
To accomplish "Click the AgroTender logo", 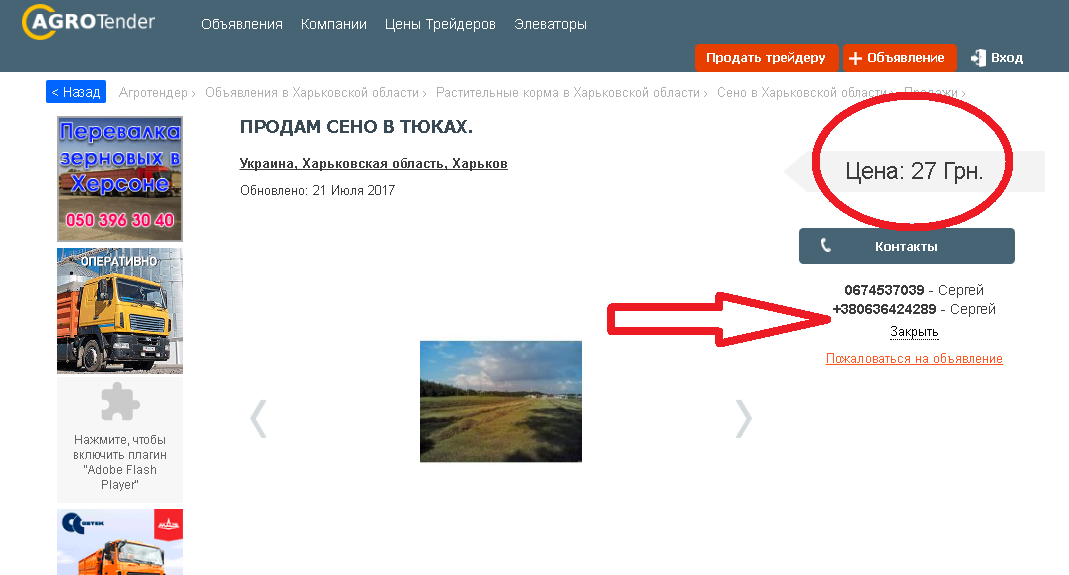I will click(x=89, y=22).
